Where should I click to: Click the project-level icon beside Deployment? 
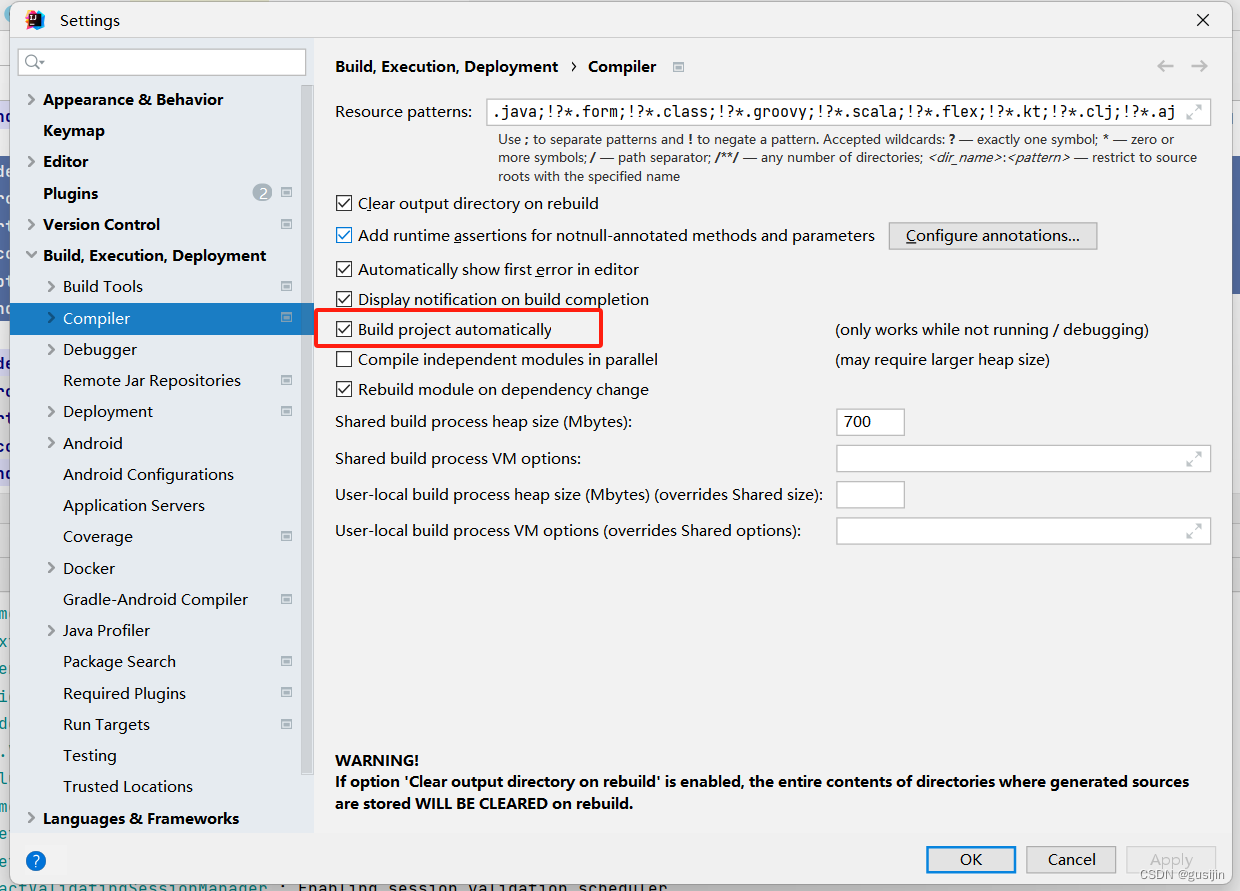(x=287, y=411)
